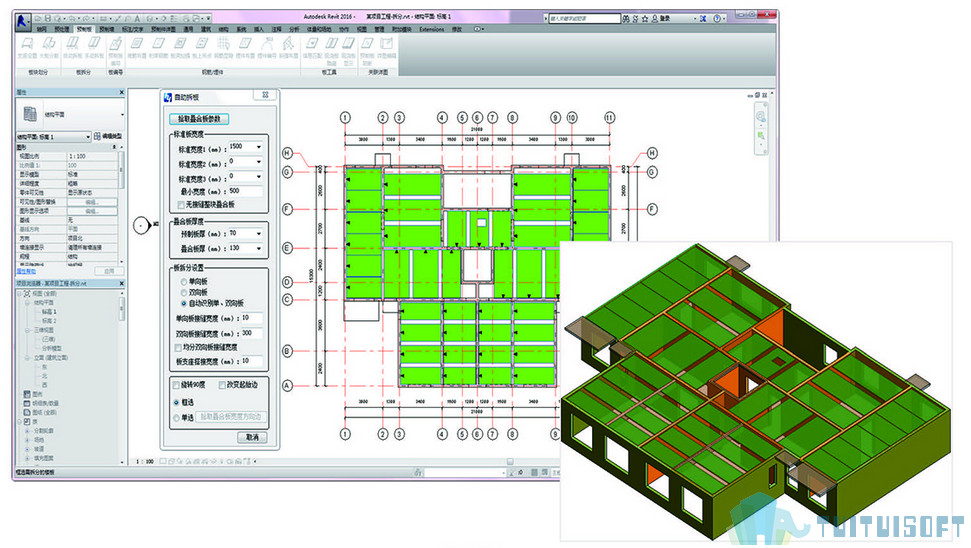Open the Revit application menu button
The height and width of the screenshot is (548, 971).
pyautogui.click(x=24, y=22)
